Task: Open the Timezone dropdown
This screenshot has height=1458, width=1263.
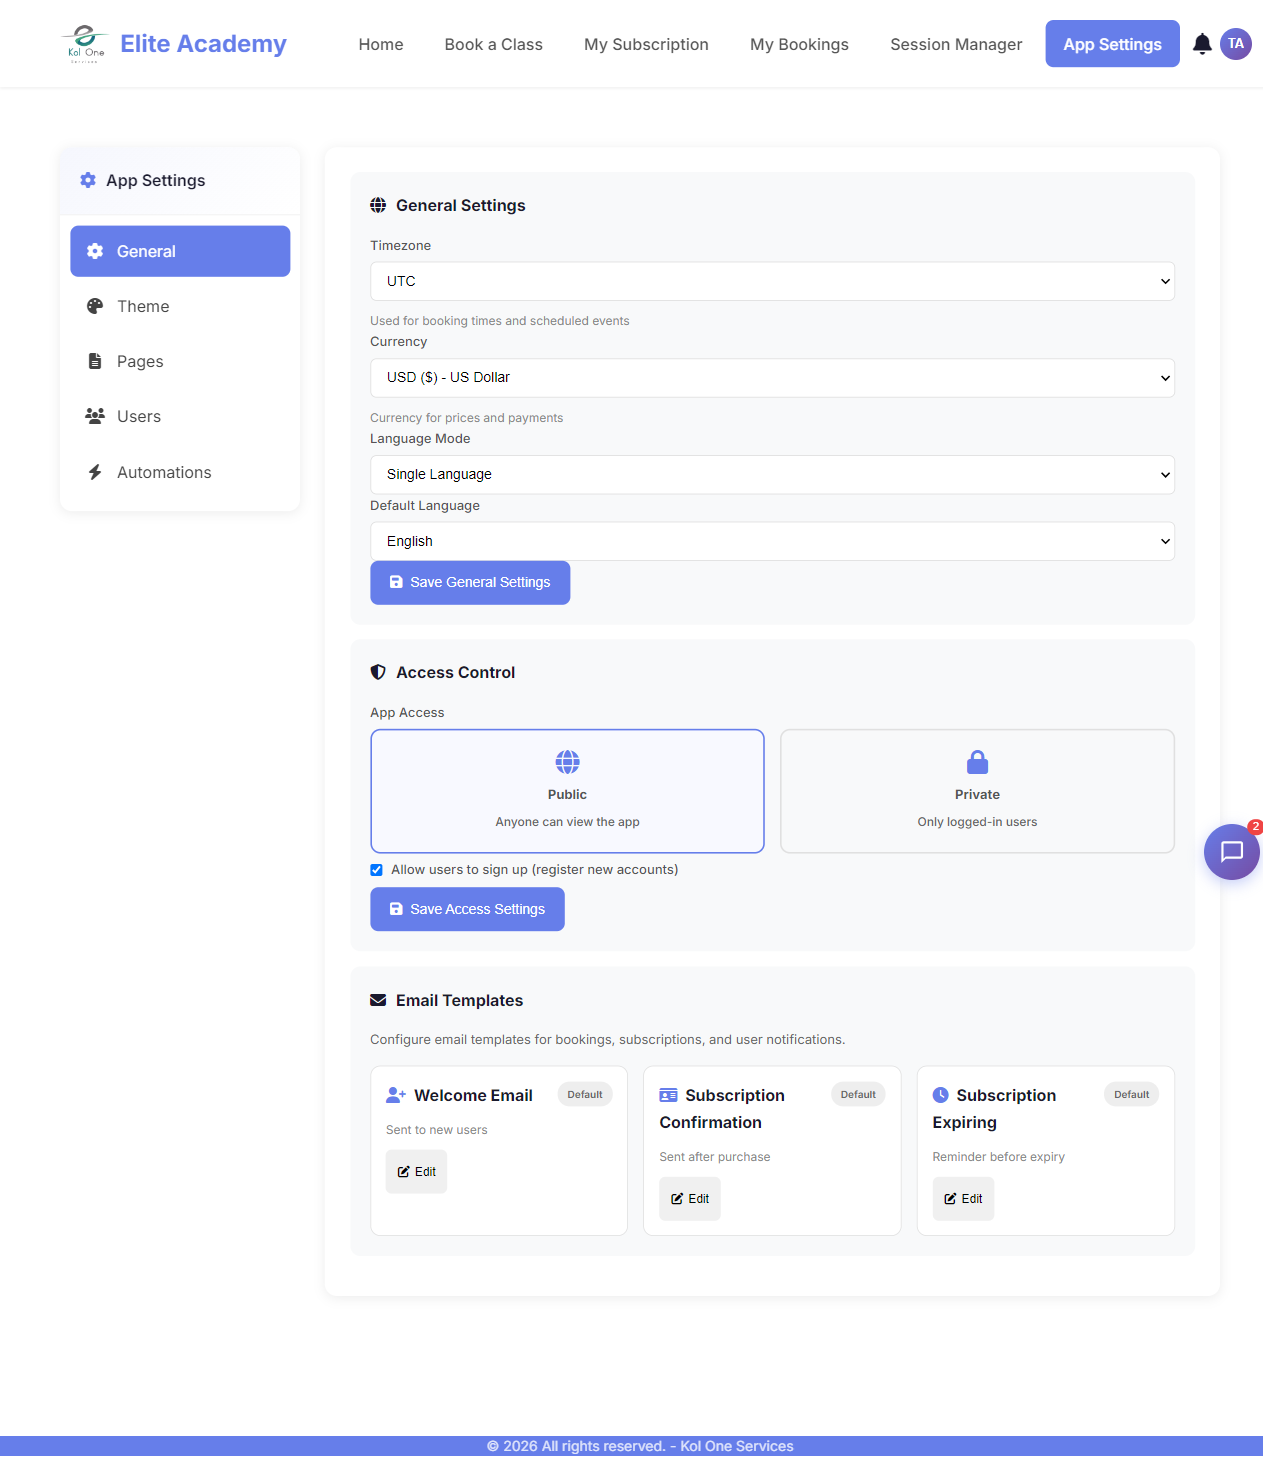Action: point(772,282)
